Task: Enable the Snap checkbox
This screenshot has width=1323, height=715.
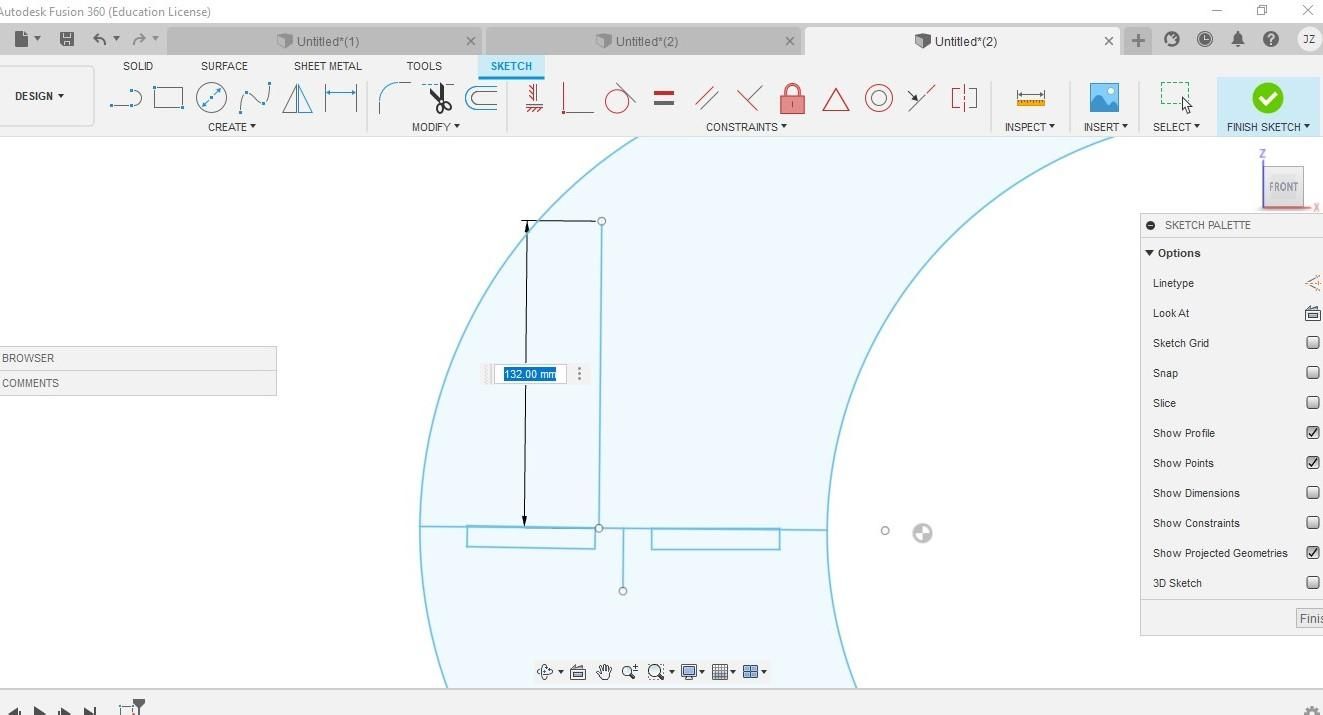Action: 1313,373
